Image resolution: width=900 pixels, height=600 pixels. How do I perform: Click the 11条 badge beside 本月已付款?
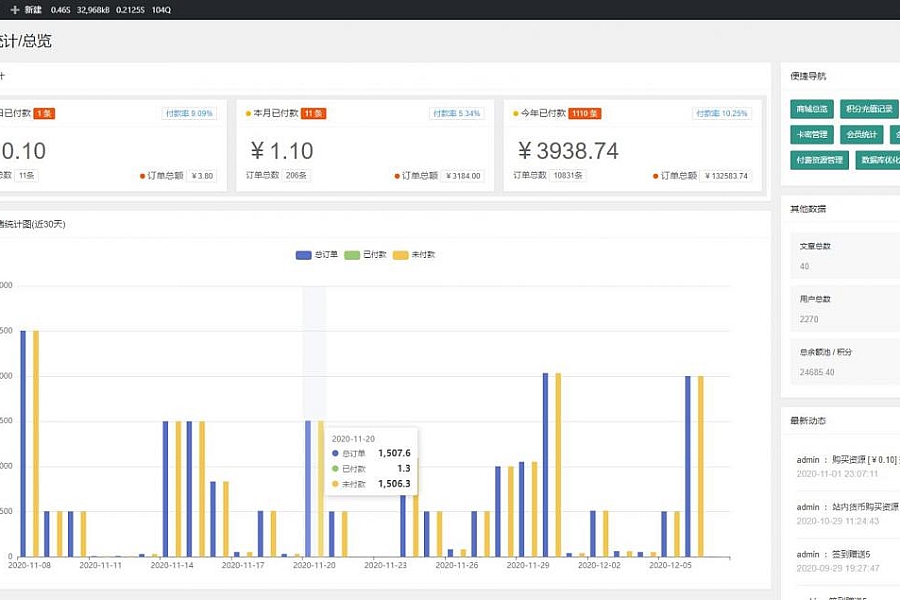click(x=313, y=113)
